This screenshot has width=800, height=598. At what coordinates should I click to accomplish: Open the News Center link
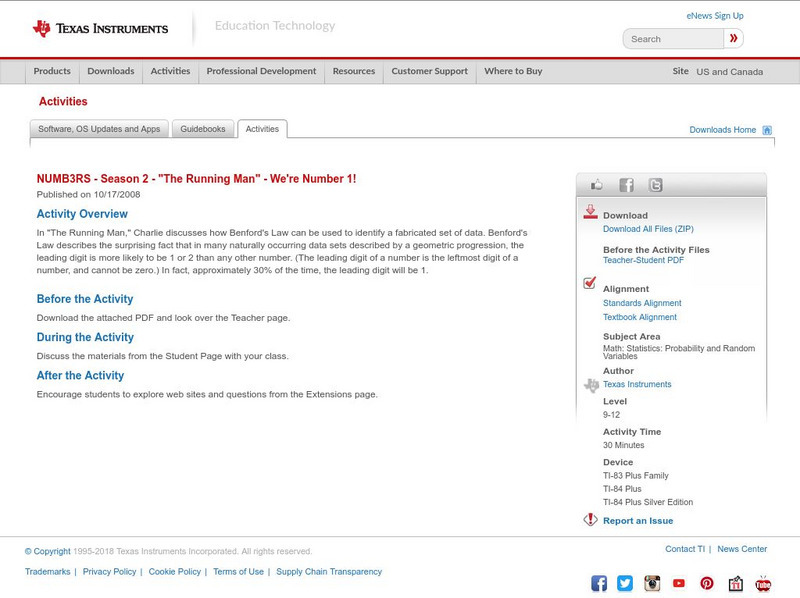coord(742,549)
